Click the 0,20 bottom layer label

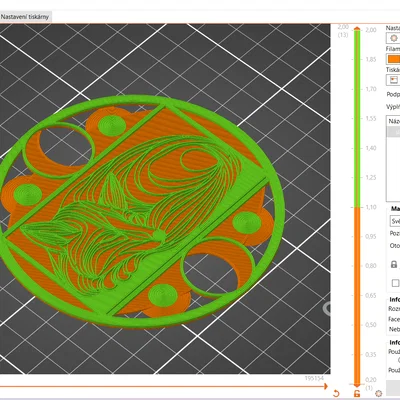(371, 380)
